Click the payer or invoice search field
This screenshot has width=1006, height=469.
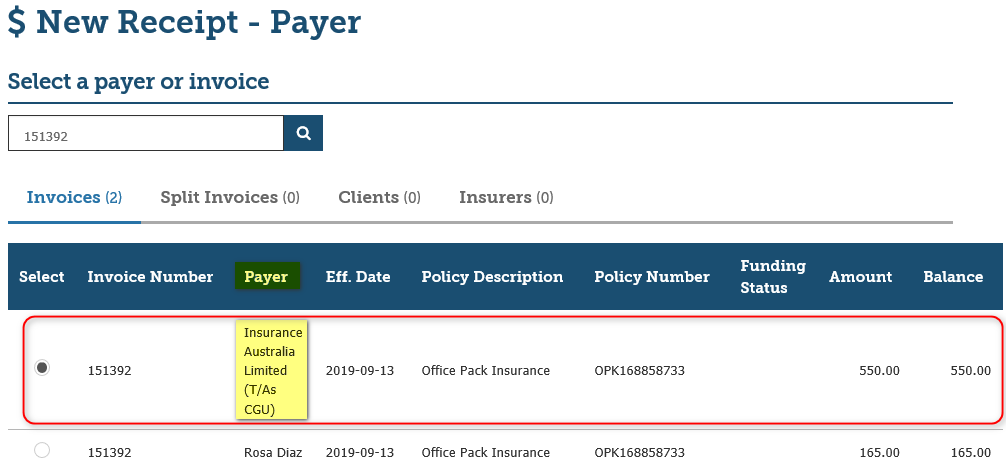coord(146,134)
